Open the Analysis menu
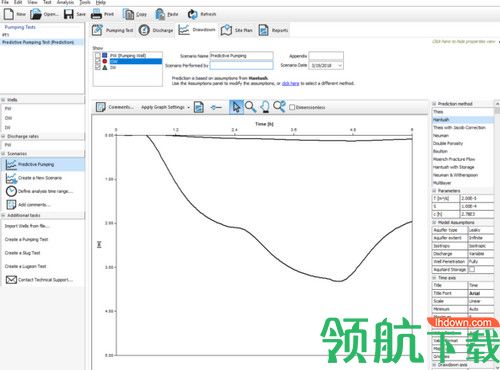This screenshot has height=370, width=500. 65,2
